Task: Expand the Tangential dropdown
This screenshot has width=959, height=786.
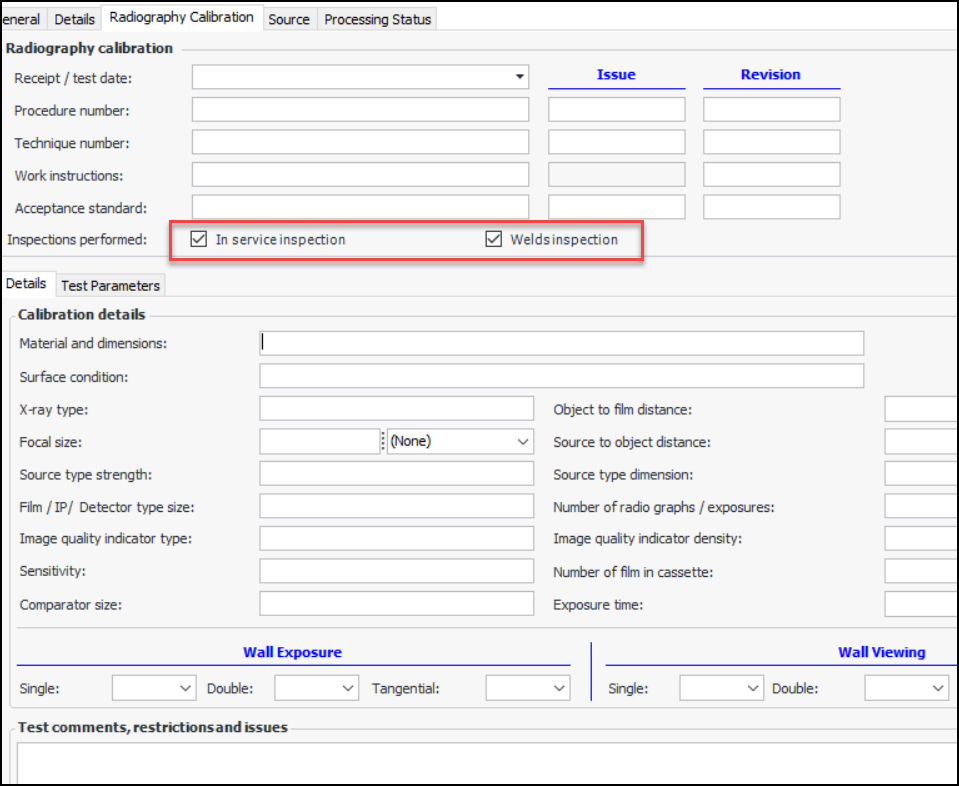Action: tap(559, 688)
